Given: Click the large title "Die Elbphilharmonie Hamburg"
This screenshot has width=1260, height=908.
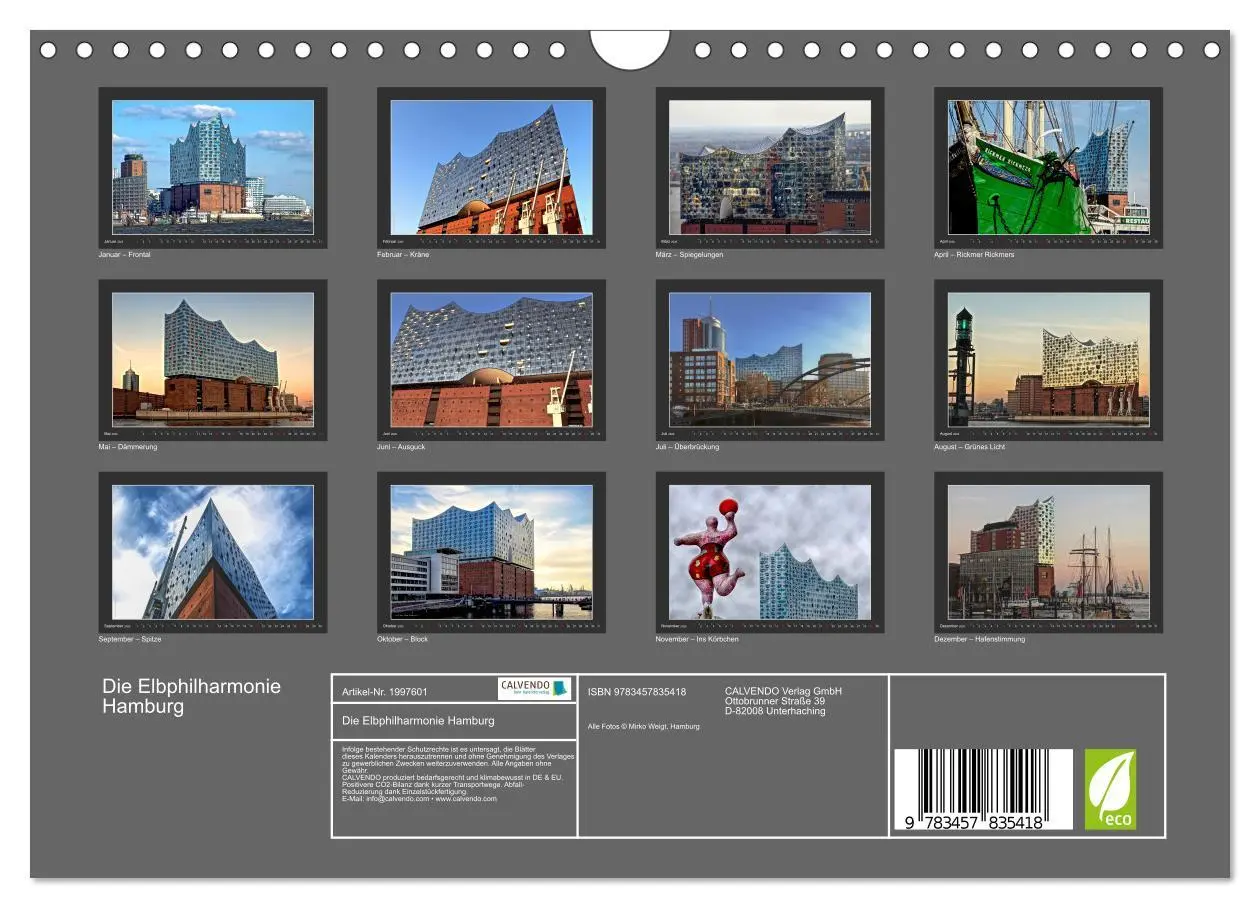Looking at the screenshot, I should coord(191,696).
